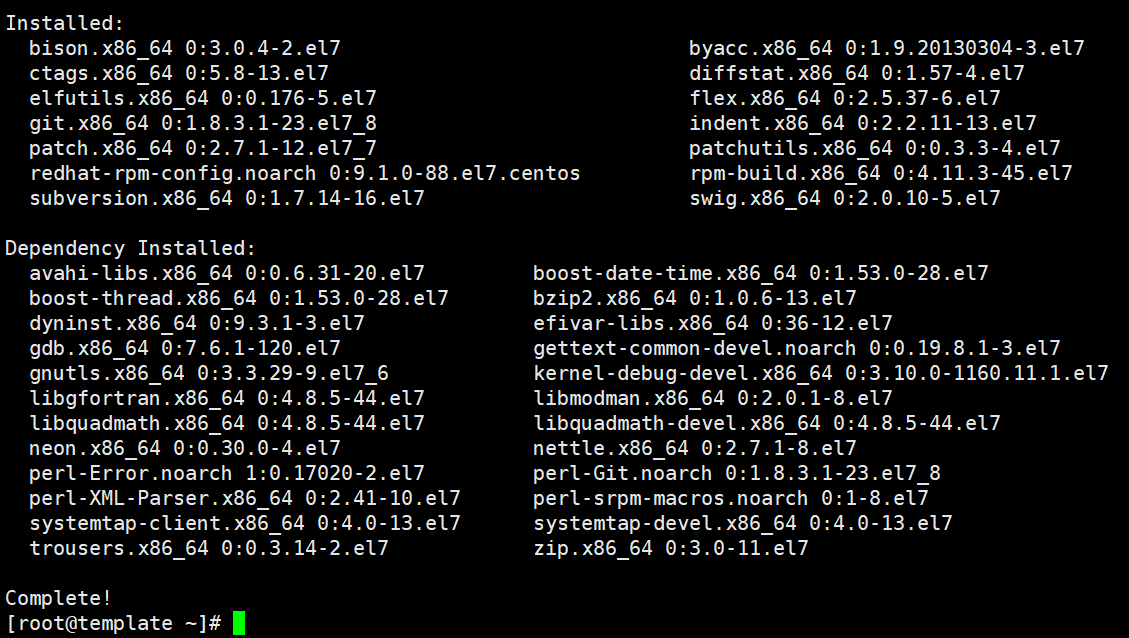
Task: Click the systemtap-client.x86_64 entry
Action: point(245,523)
